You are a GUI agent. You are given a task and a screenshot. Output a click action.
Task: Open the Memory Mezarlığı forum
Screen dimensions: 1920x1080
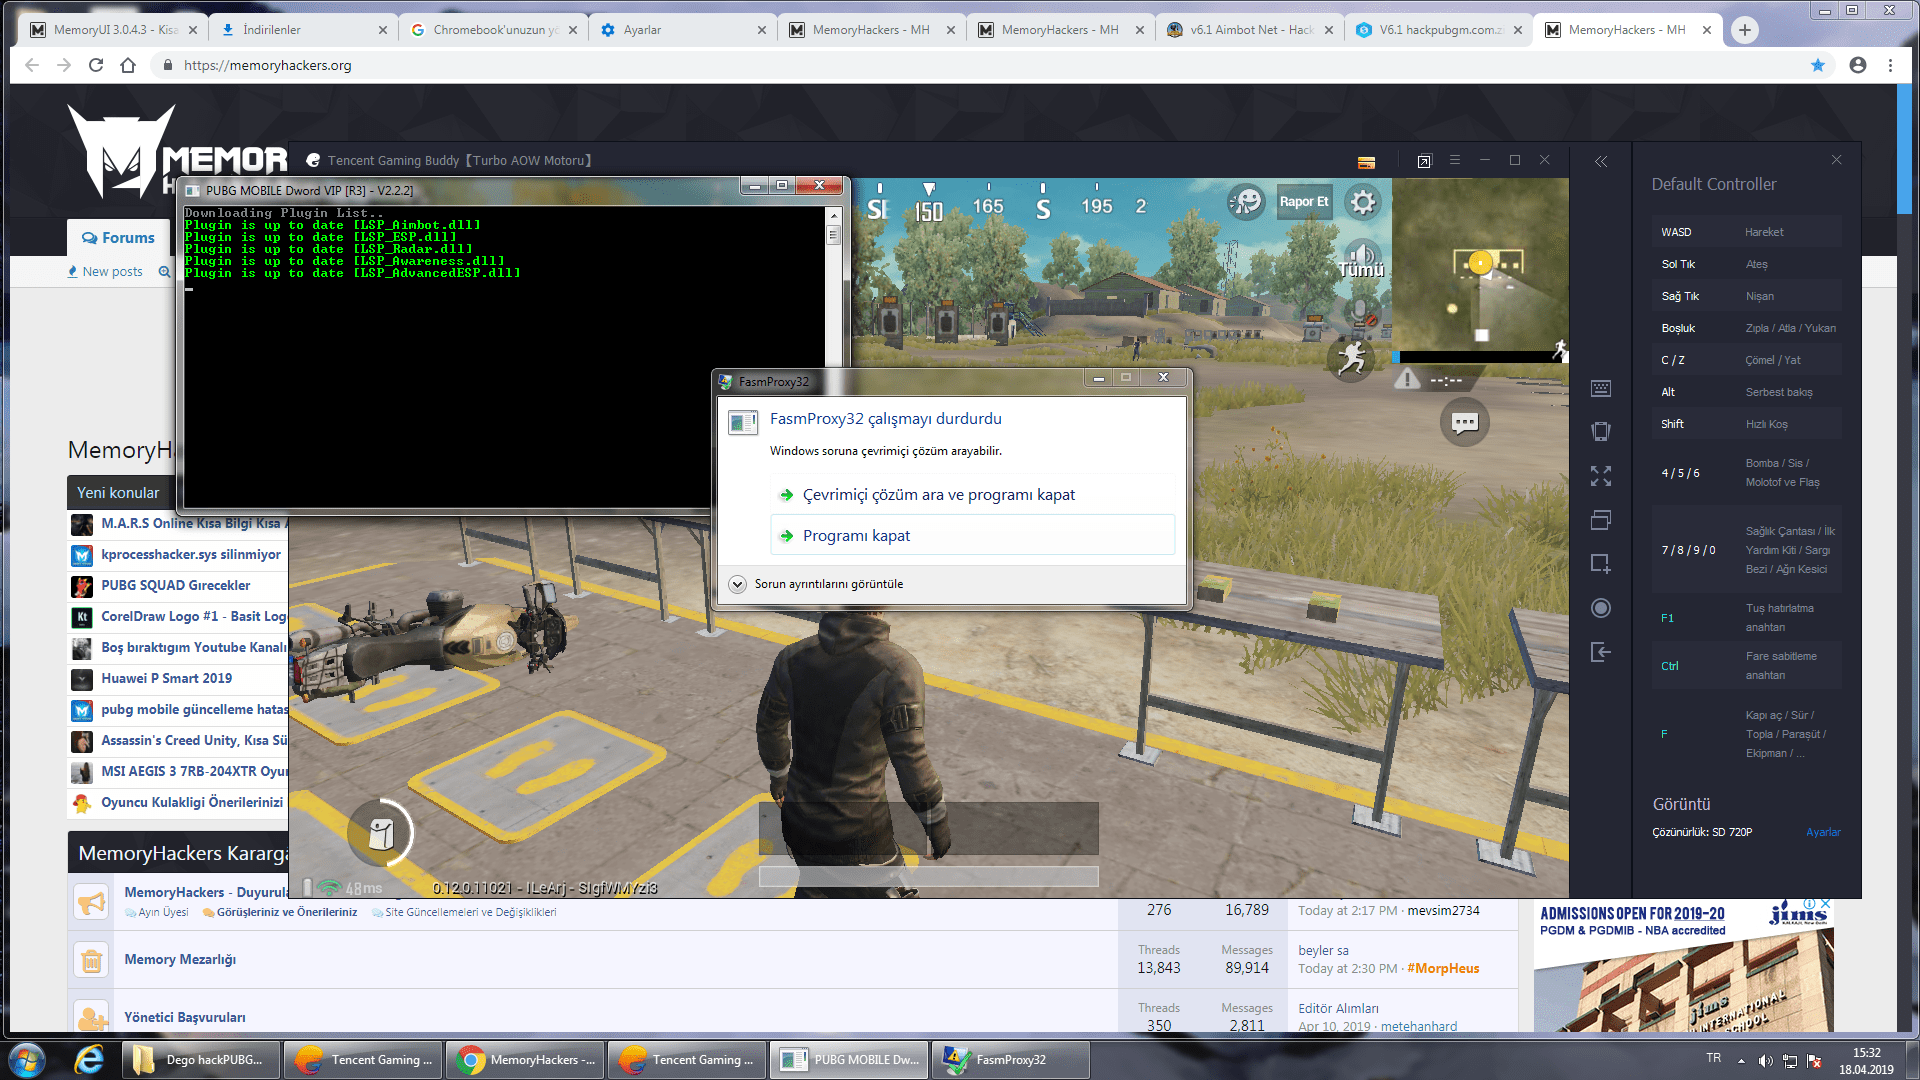[180, 959]
